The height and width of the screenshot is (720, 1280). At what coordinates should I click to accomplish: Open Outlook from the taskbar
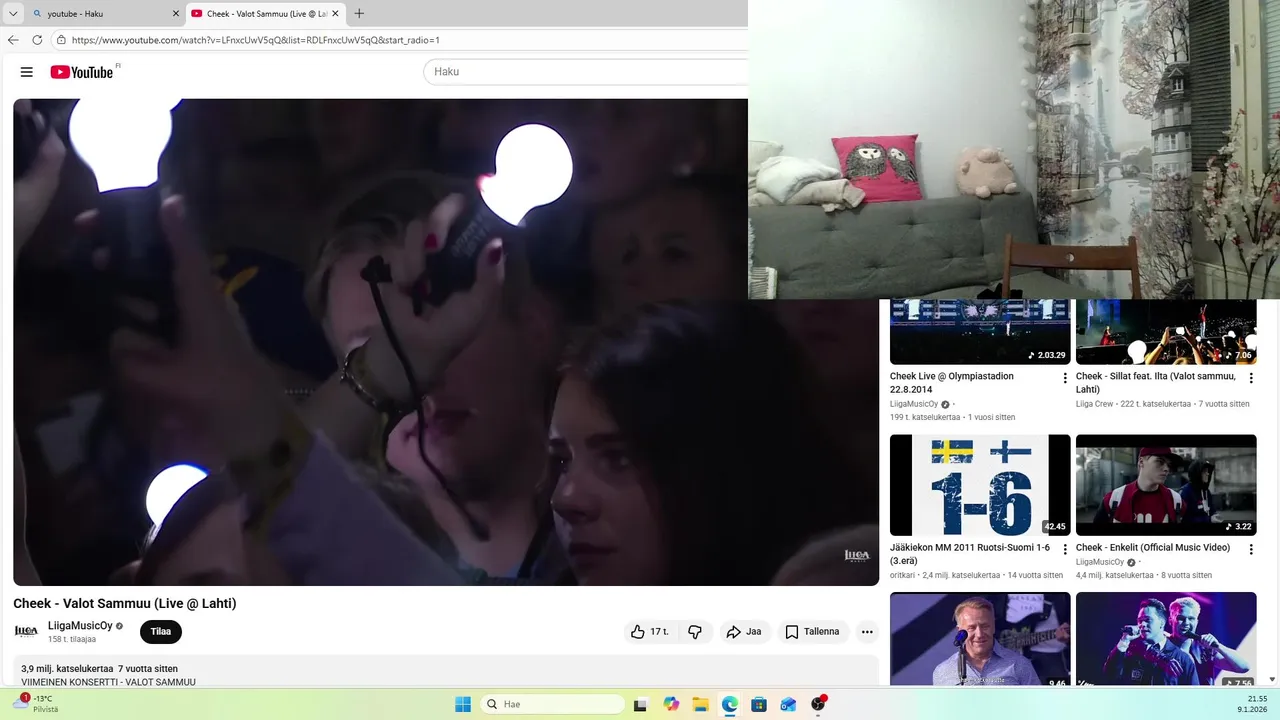(789, 704)
